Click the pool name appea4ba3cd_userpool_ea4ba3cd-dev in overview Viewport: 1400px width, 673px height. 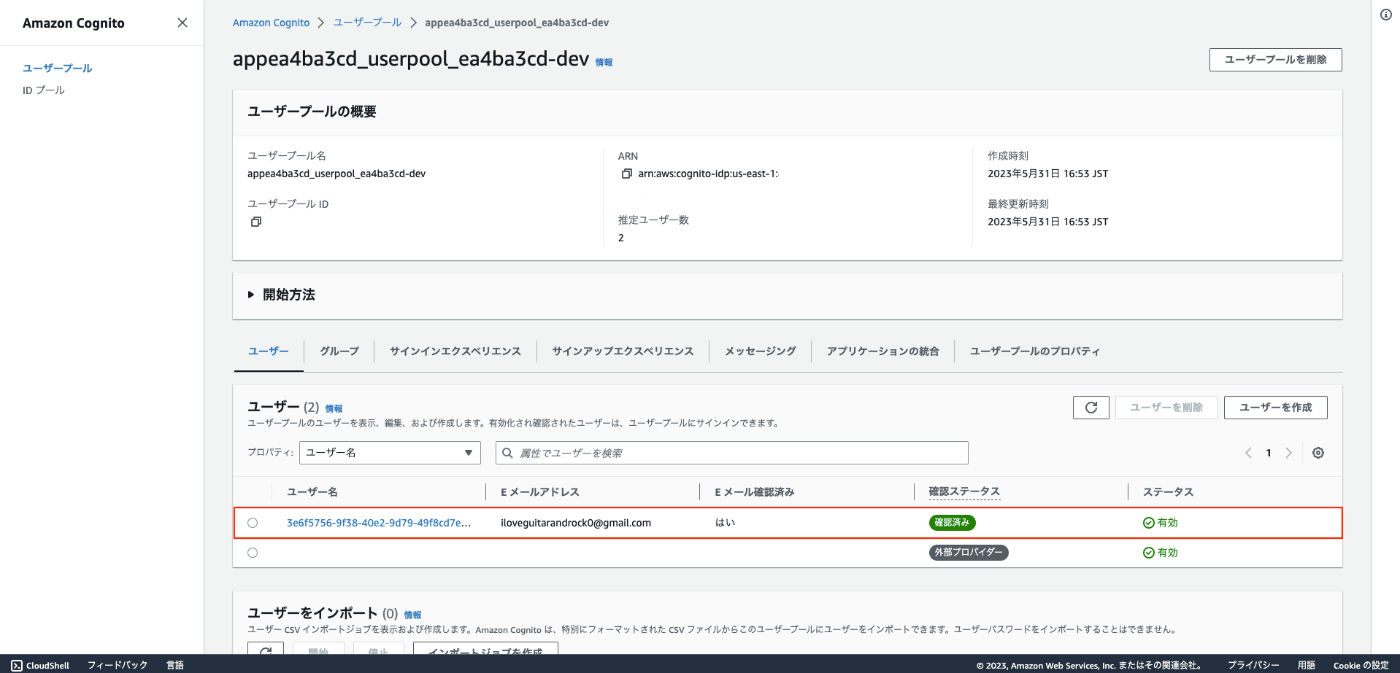[337, 173]
